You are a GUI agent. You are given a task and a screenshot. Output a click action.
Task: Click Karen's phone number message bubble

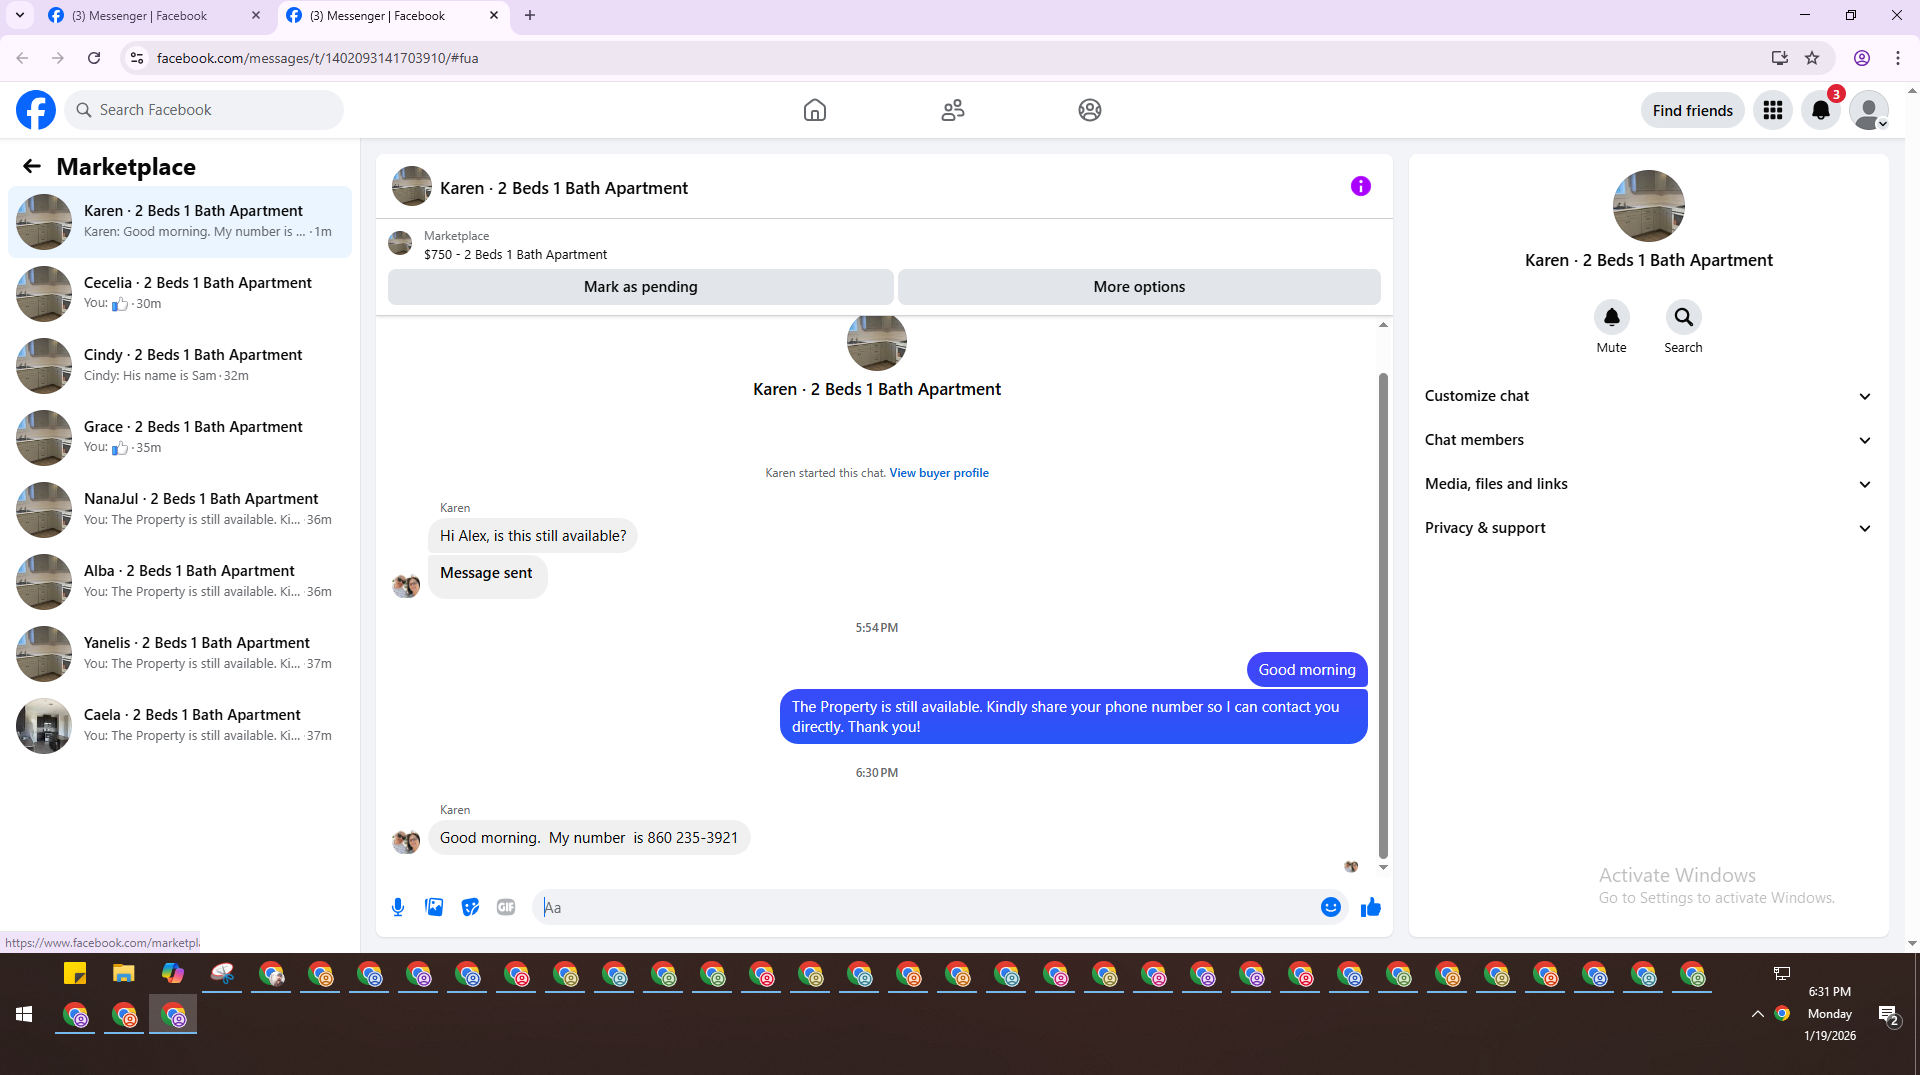[589, 838]
